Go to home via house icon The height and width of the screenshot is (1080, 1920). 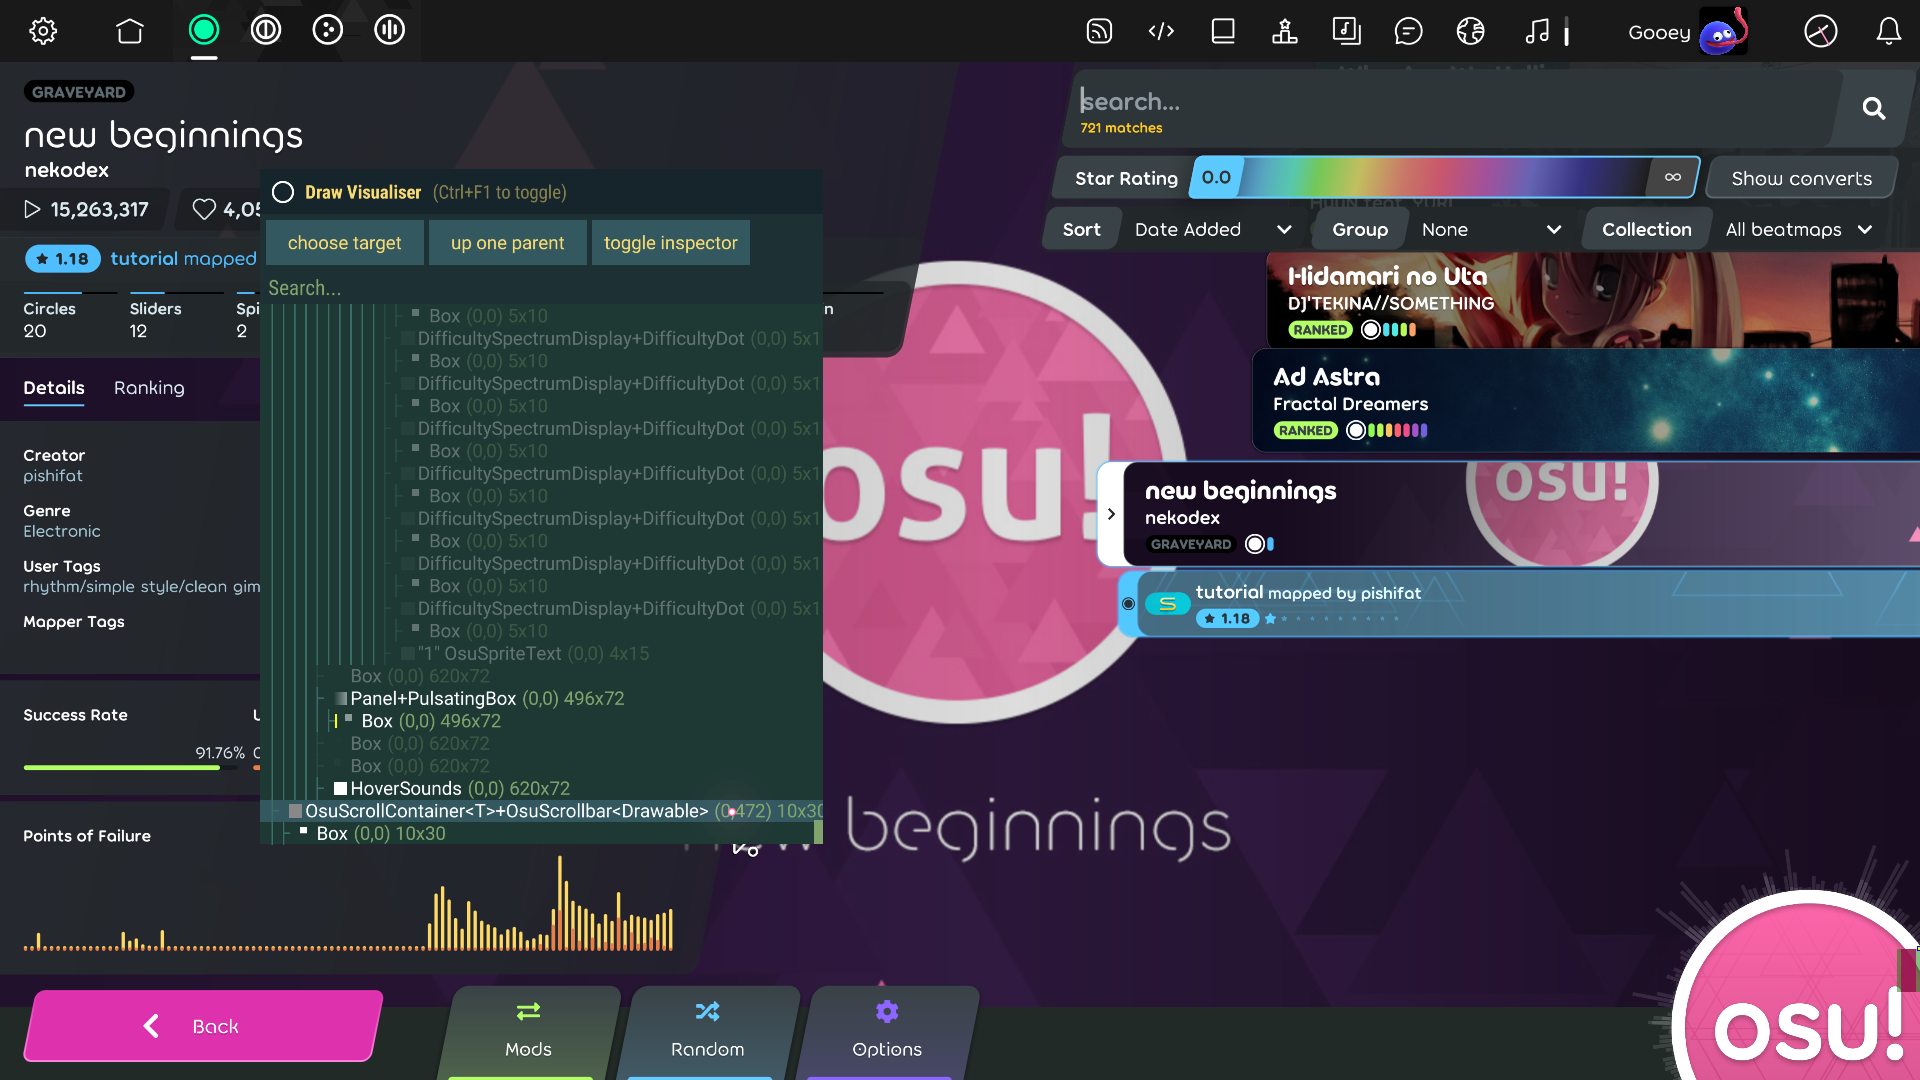(130, 31)
